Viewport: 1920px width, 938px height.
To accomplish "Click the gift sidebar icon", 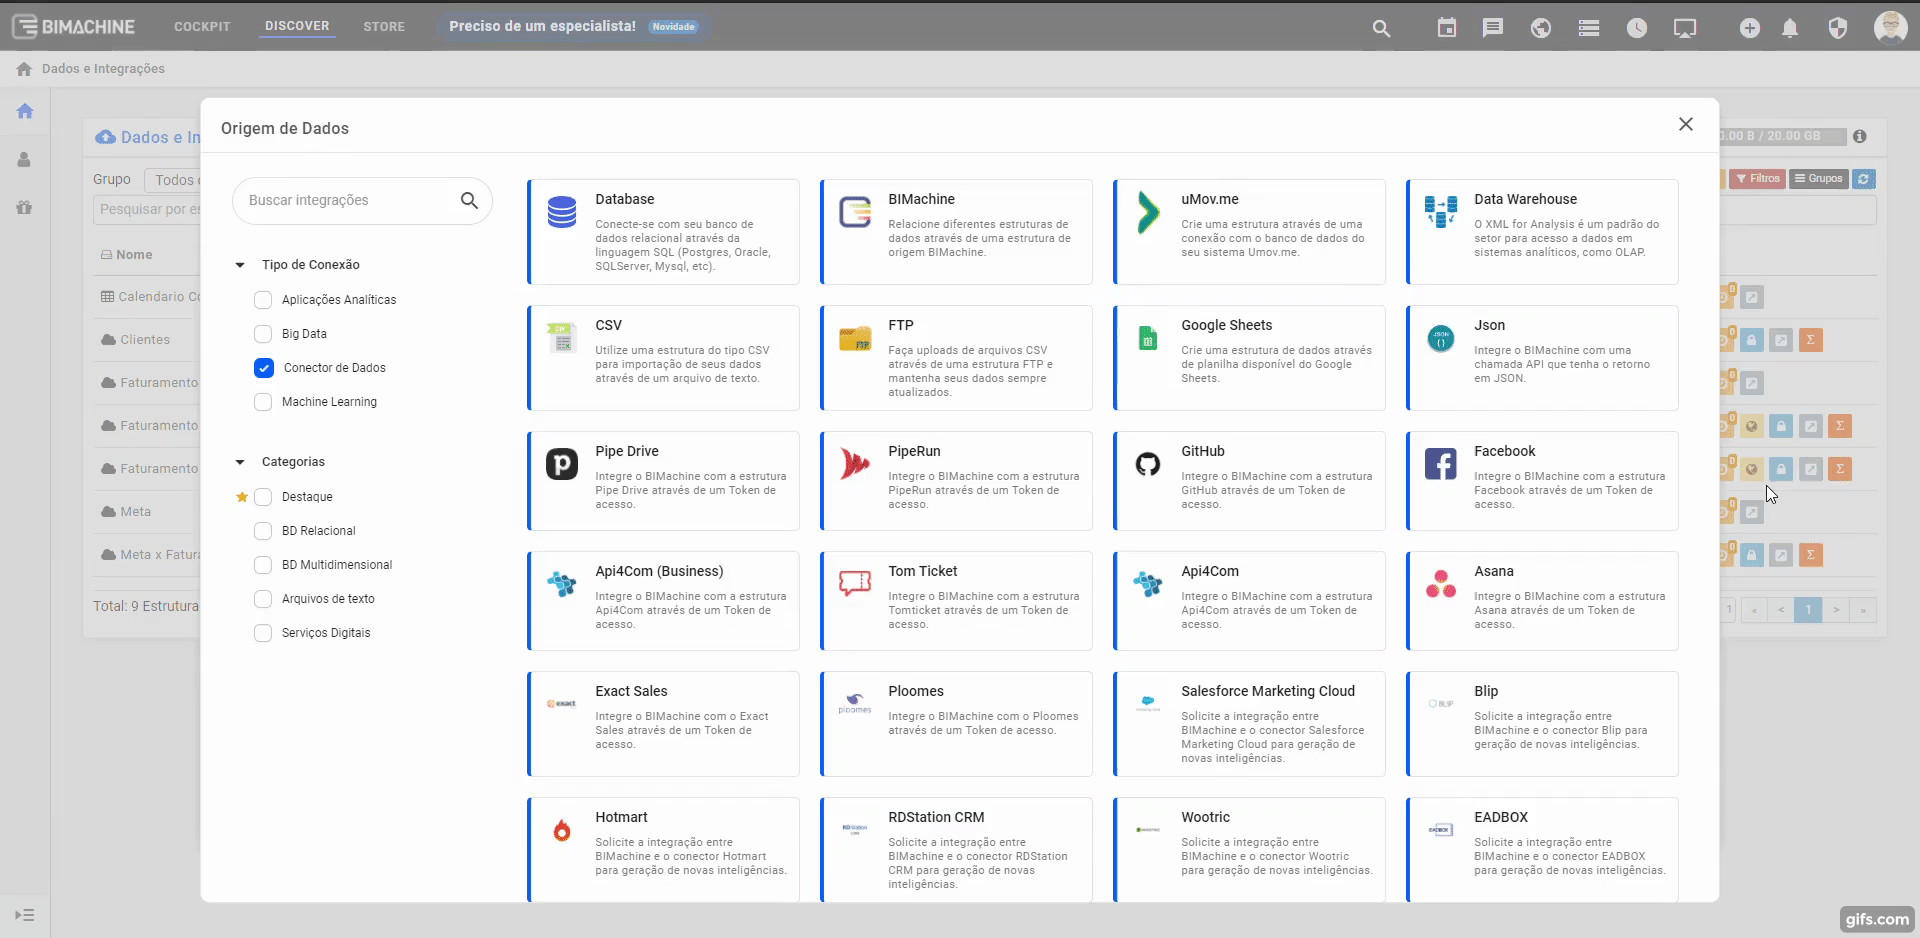I will point(25,207).
